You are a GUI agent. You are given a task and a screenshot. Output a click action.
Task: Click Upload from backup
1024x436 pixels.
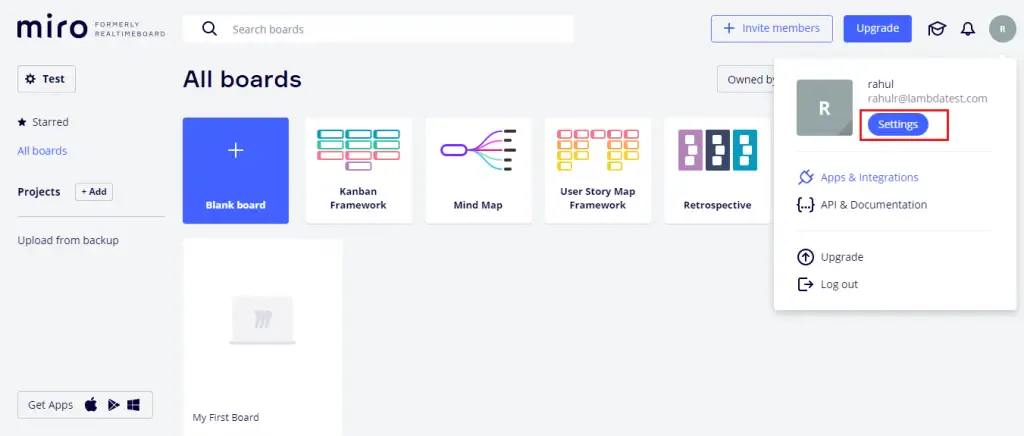[x=68, y=240]
